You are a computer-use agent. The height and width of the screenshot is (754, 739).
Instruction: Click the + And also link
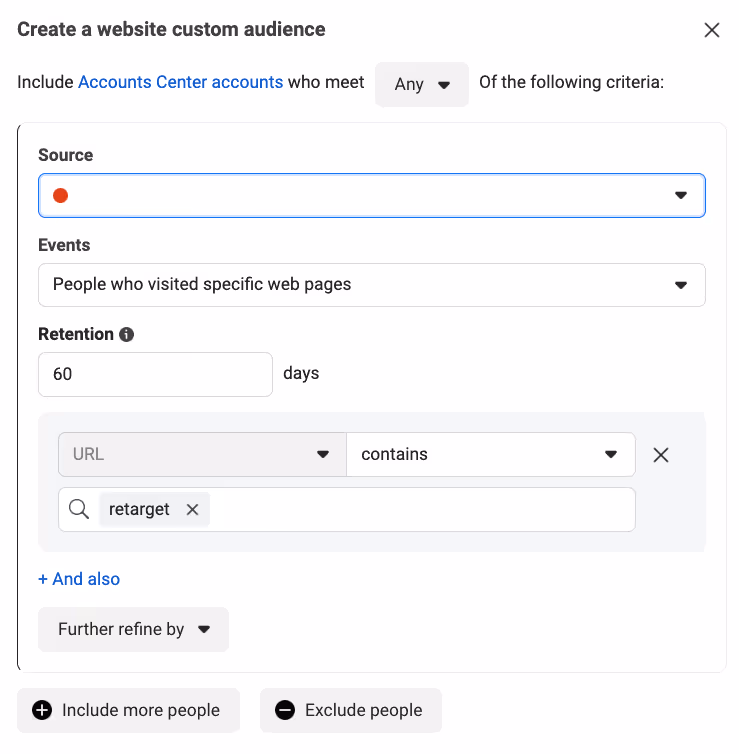pos(79,579)
